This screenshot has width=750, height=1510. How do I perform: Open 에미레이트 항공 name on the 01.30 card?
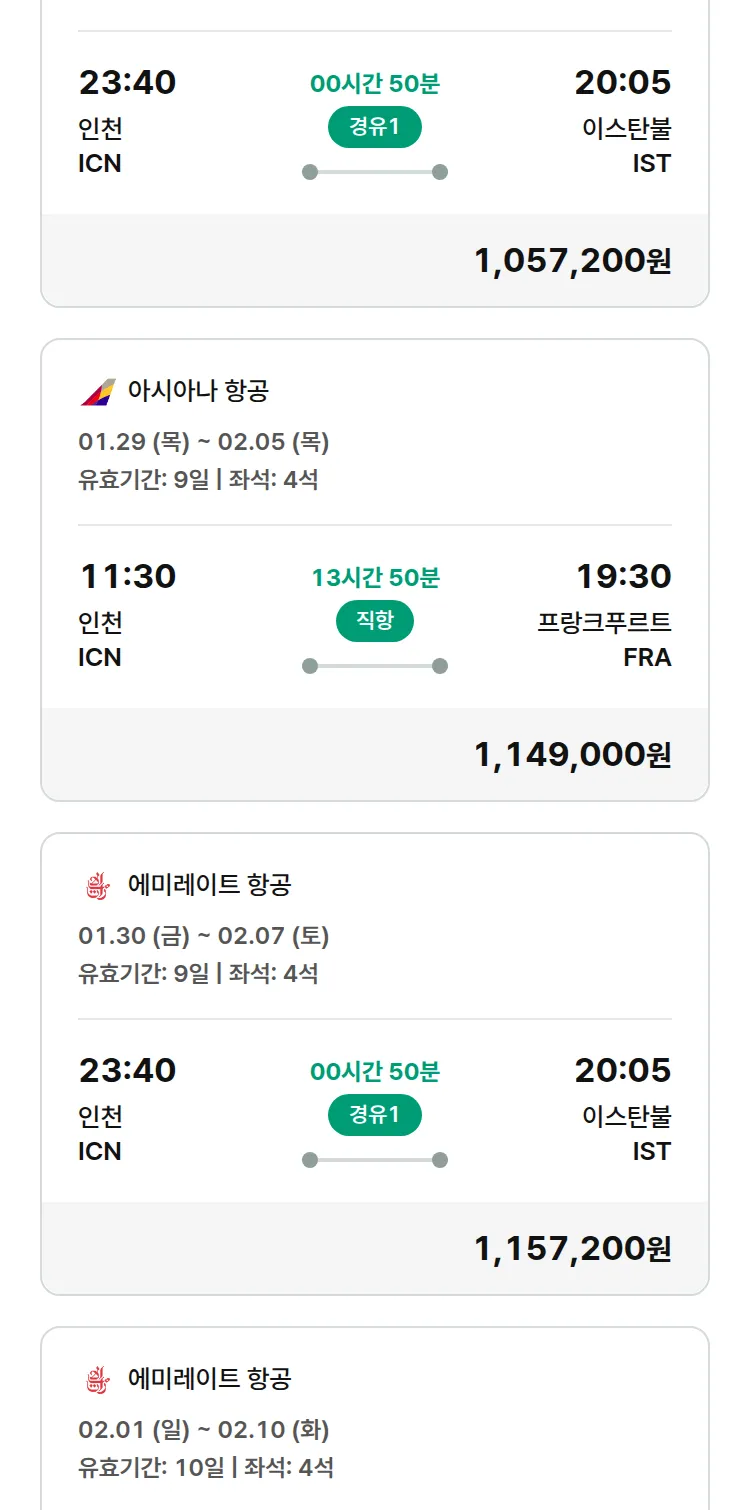point(210,885)
